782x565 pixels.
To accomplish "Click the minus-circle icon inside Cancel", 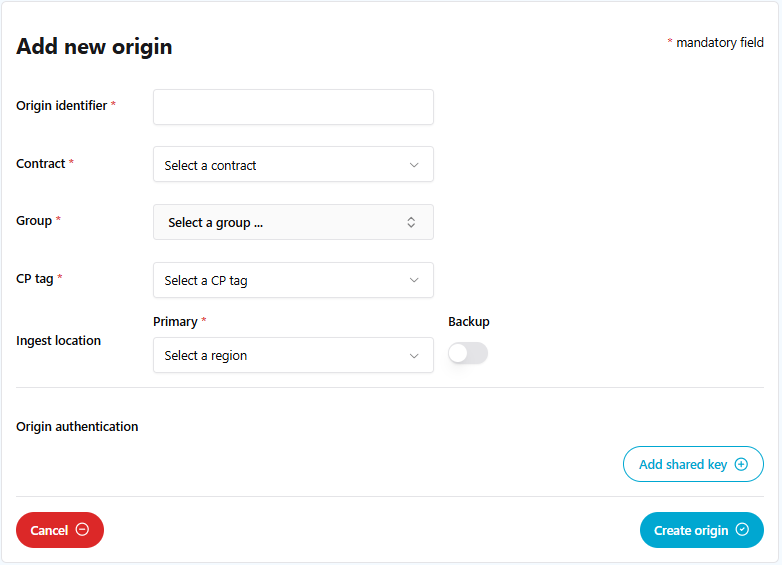I will click(82, 530).
